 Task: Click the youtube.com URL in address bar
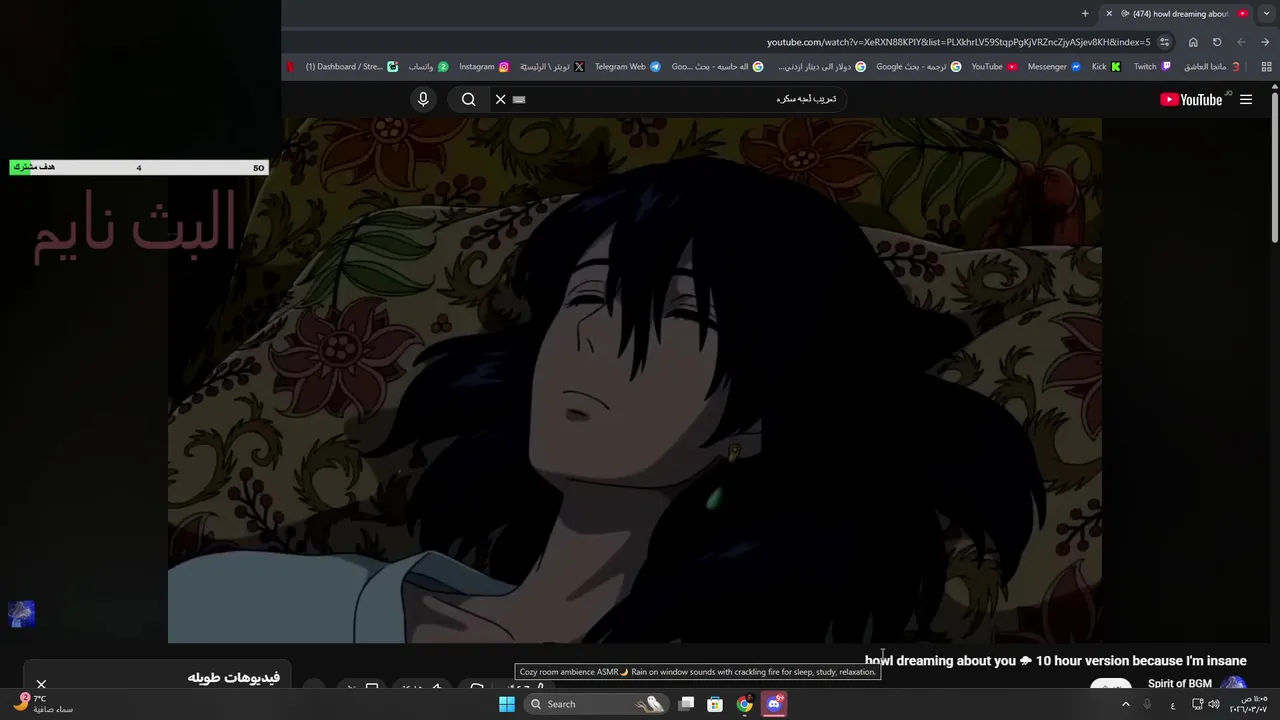click(x=958, y=42)
